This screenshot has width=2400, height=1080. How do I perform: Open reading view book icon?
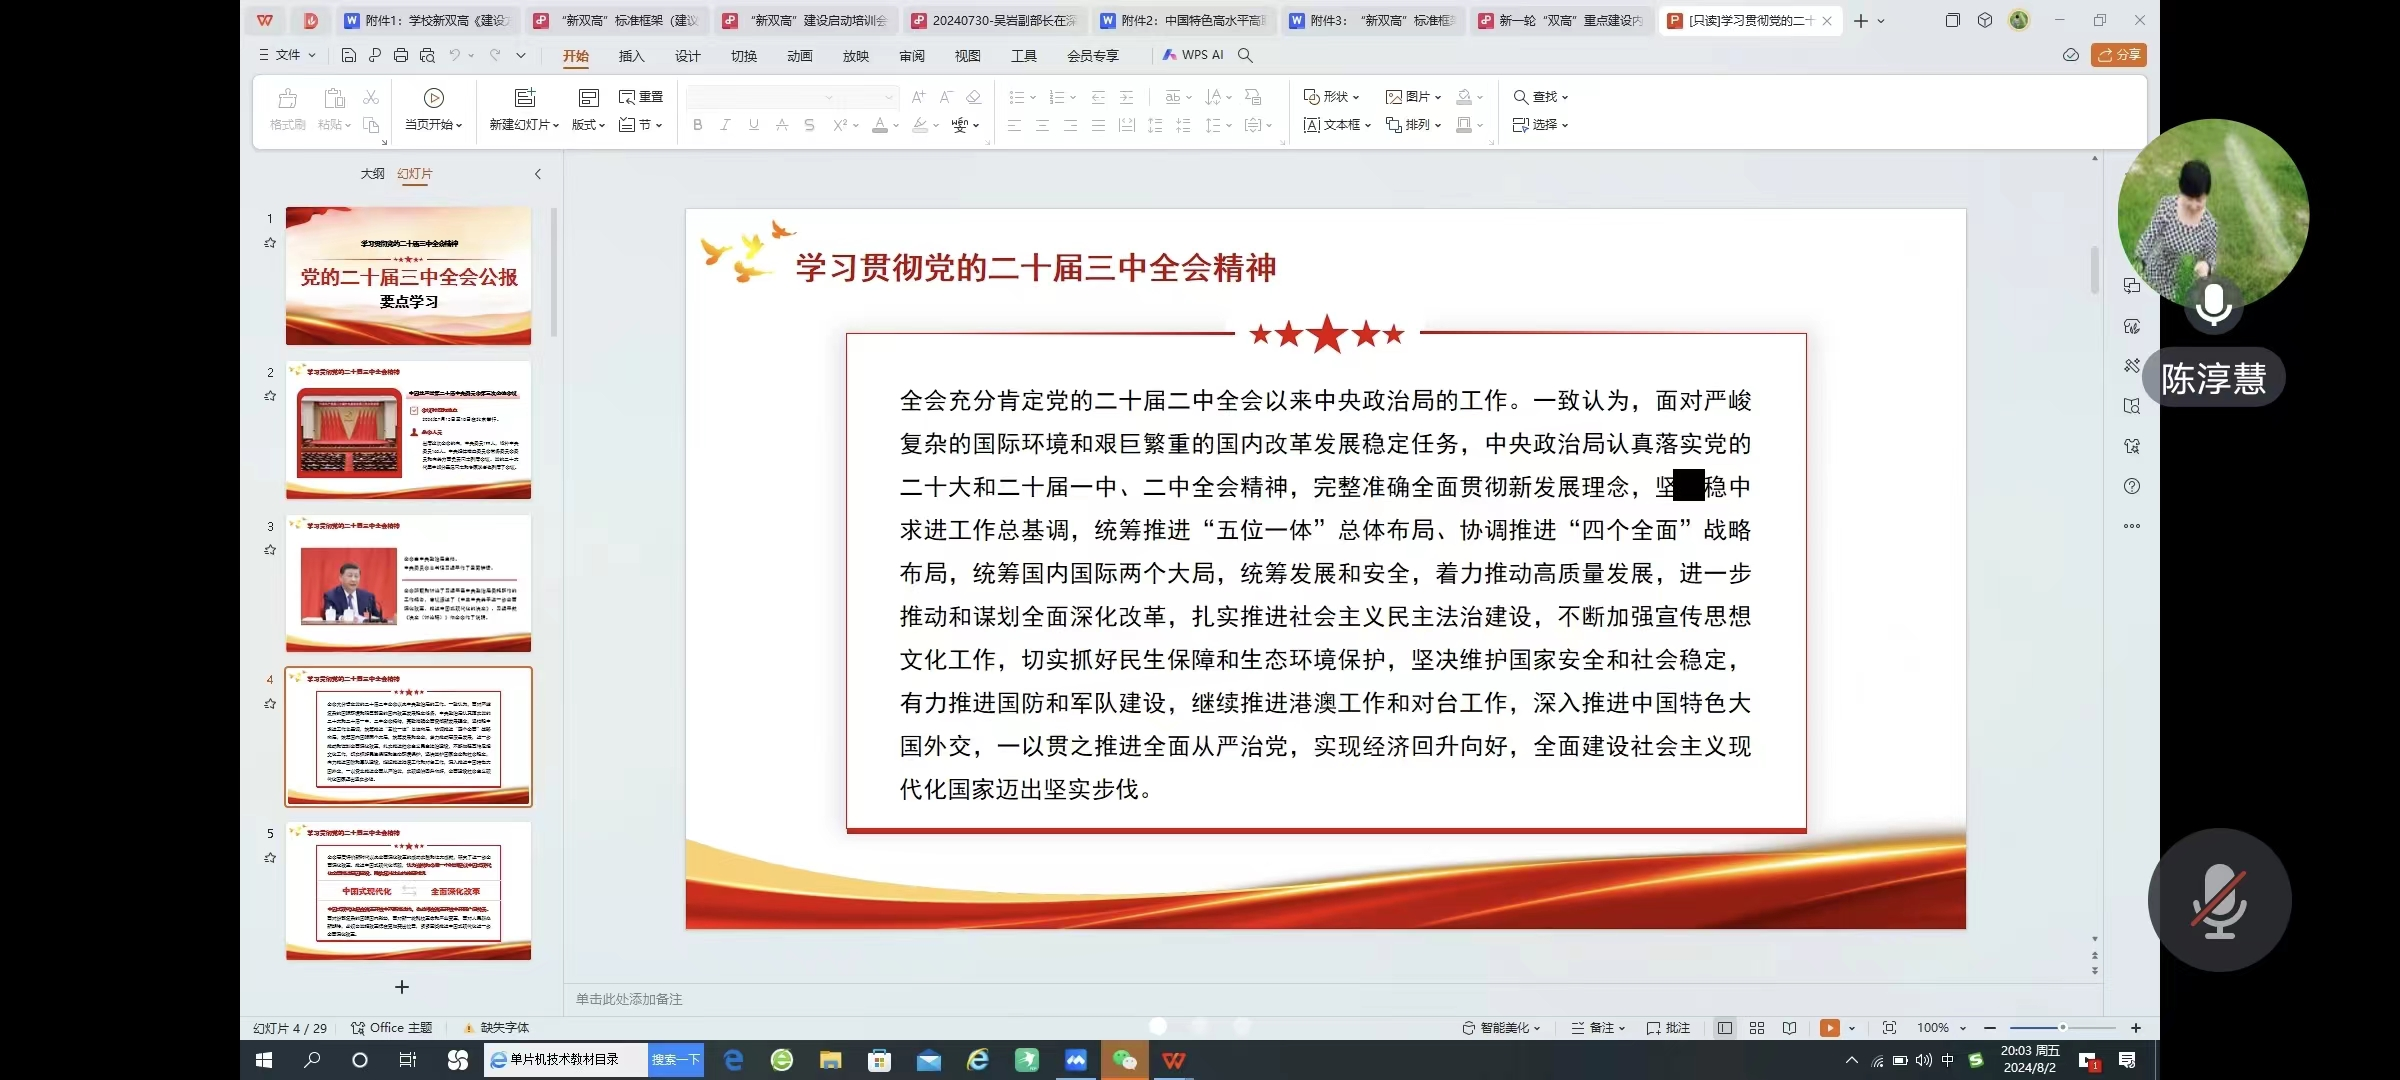pos(1789,1028)
